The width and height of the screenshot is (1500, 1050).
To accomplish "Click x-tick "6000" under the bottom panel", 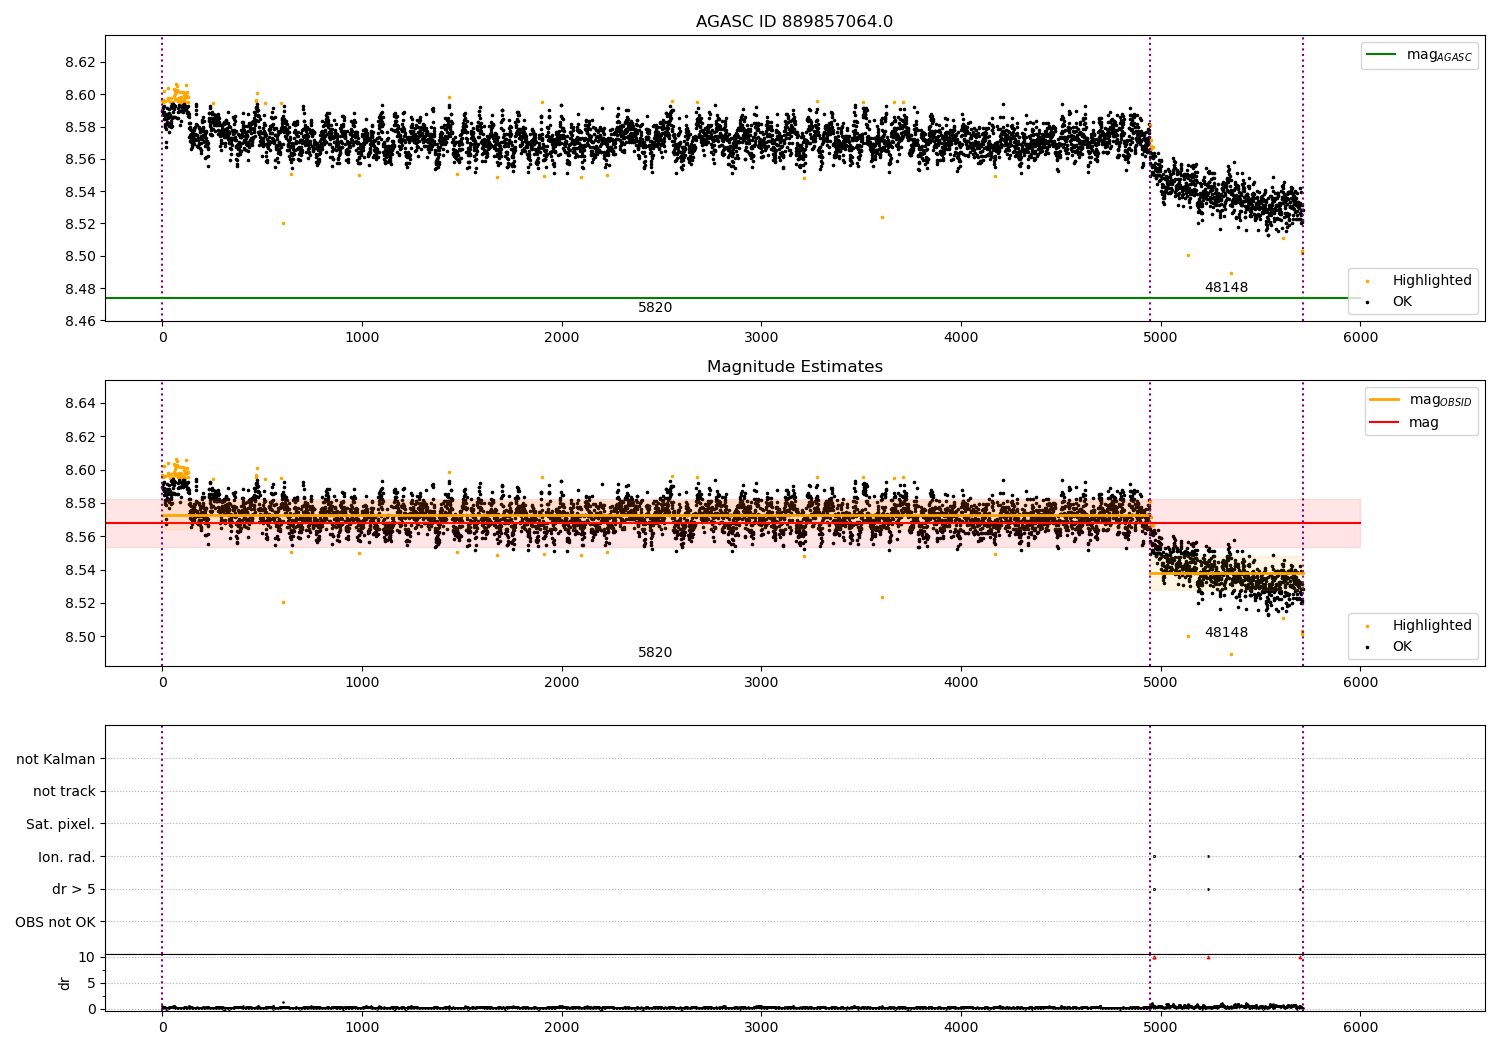I will click(1360, 1027).
